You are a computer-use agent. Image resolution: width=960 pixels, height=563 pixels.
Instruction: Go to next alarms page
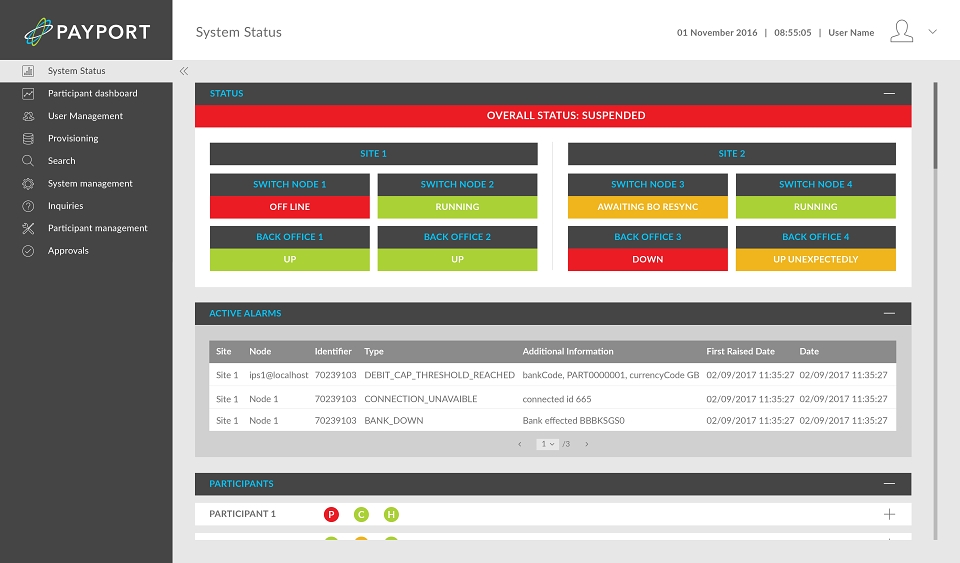pyautogui.click(x=587, y=444)
